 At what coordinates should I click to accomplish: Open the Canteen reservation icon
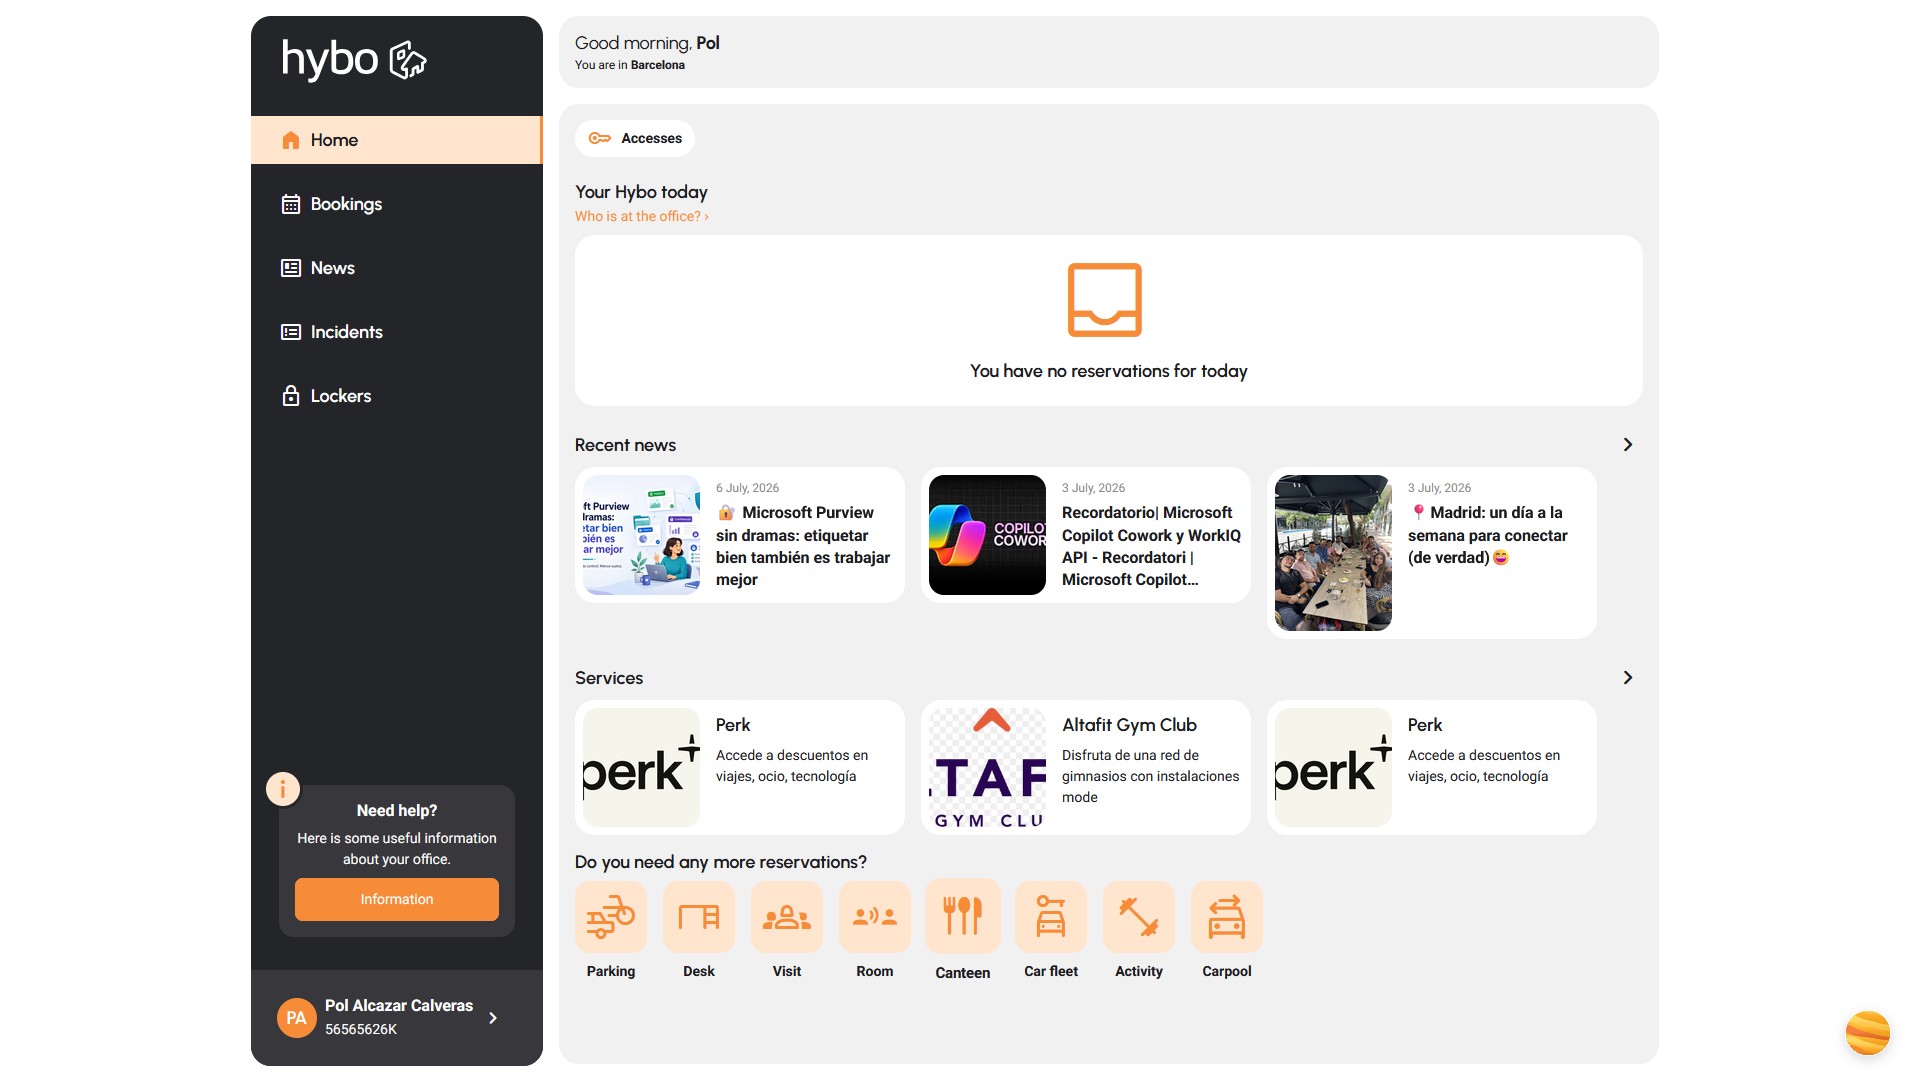point(962,916)
